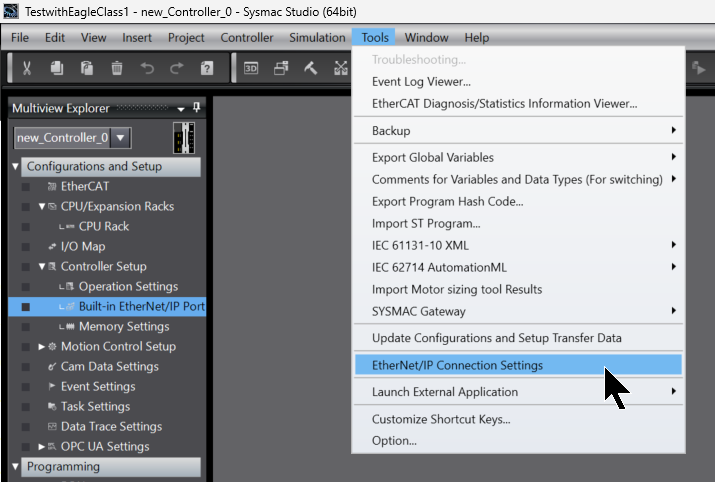
Task: Open the IEC 61131-10 XML submenu
Action: (518, 245)
